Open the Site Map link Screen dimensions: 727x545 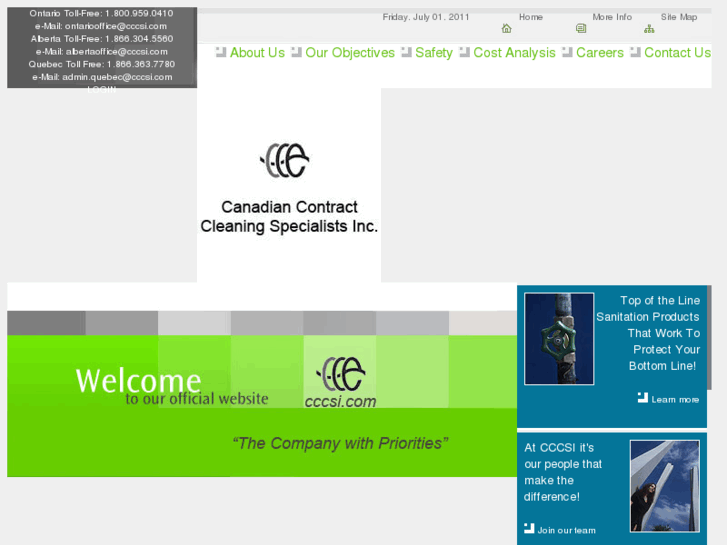tap(679, 17)
